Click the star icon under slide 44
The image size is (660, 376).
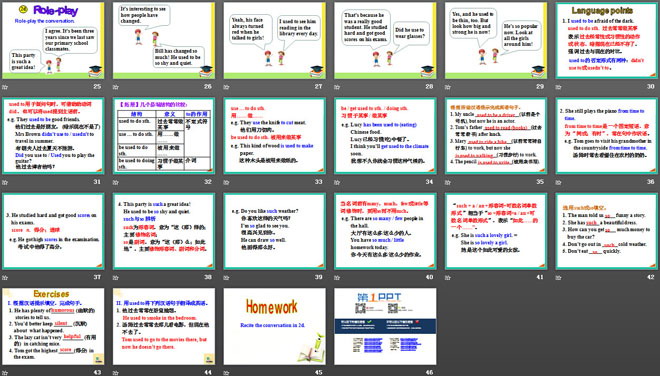pyautogui.click(x=116, y=373)
